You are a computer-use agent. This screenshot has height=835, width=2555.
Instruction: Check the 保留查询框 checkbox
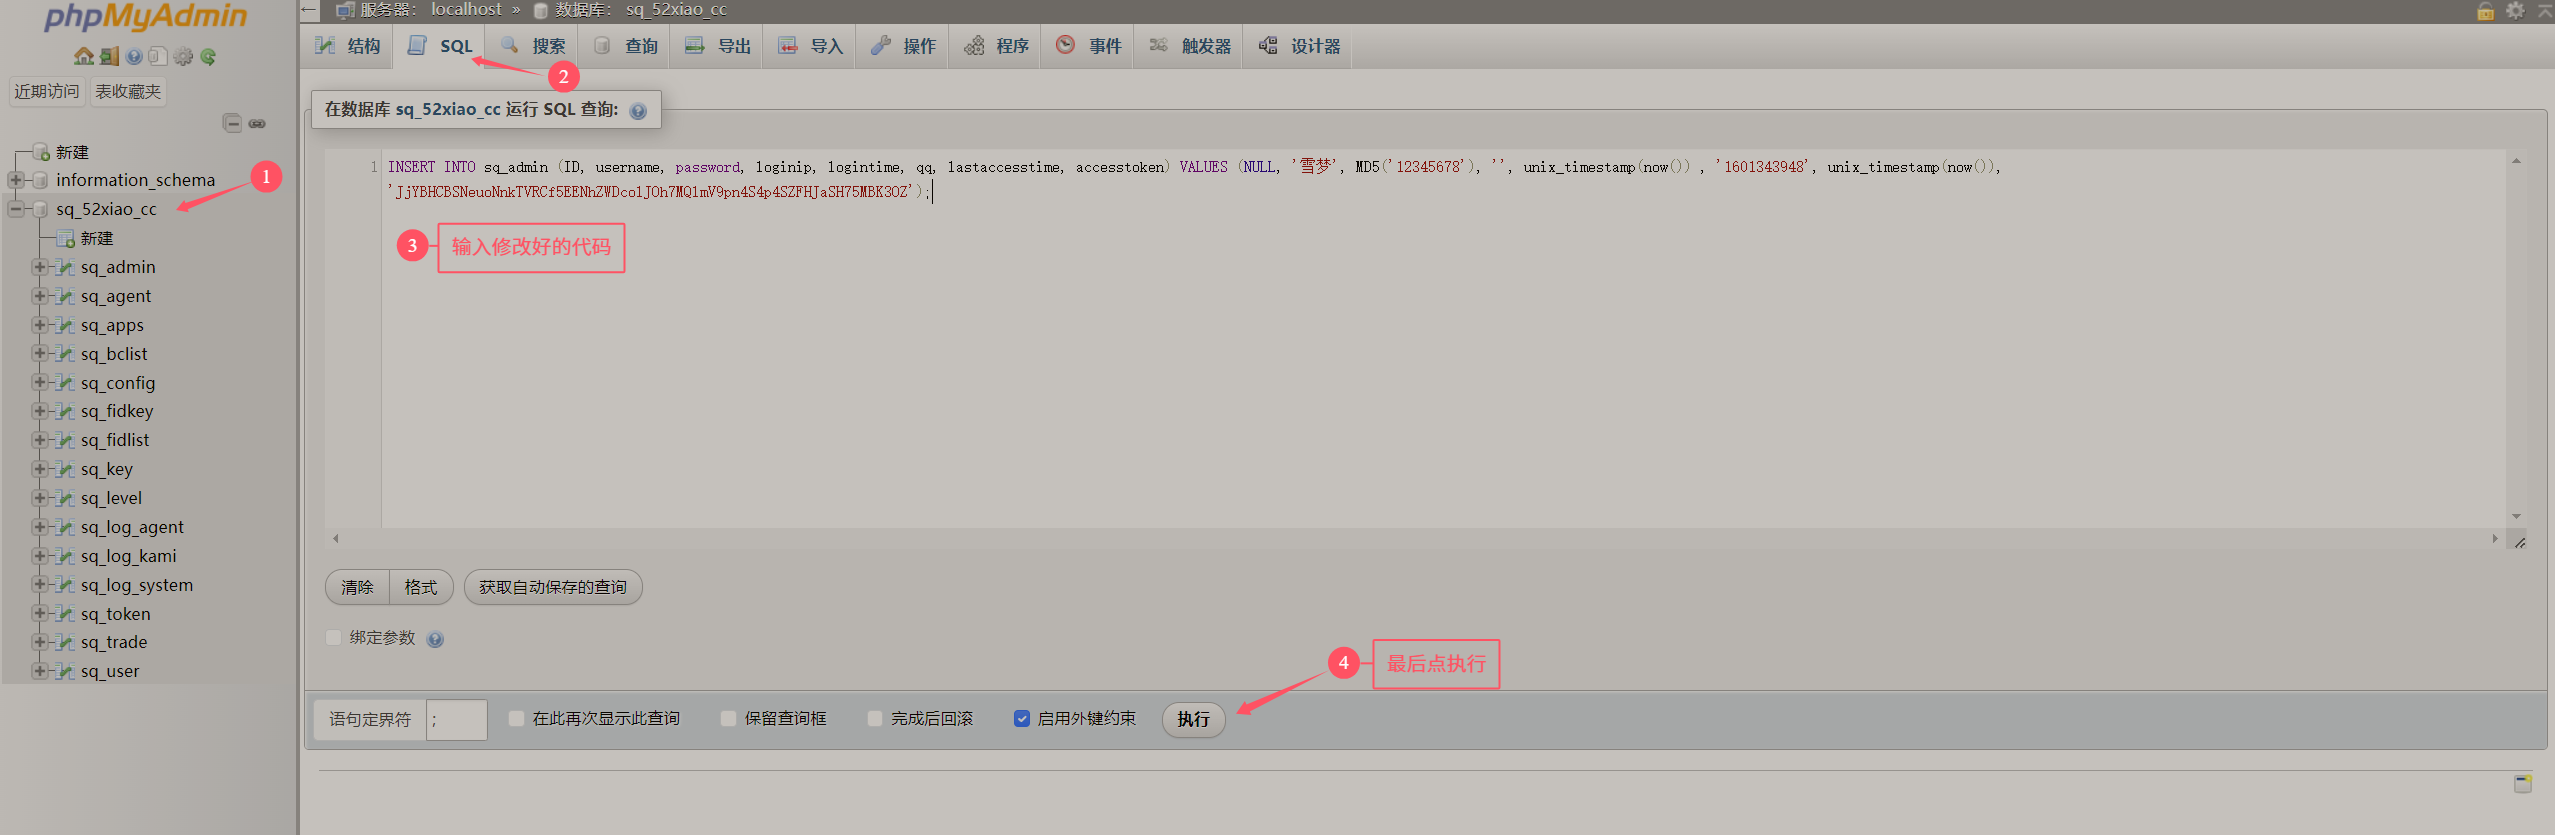pos(728,719)
